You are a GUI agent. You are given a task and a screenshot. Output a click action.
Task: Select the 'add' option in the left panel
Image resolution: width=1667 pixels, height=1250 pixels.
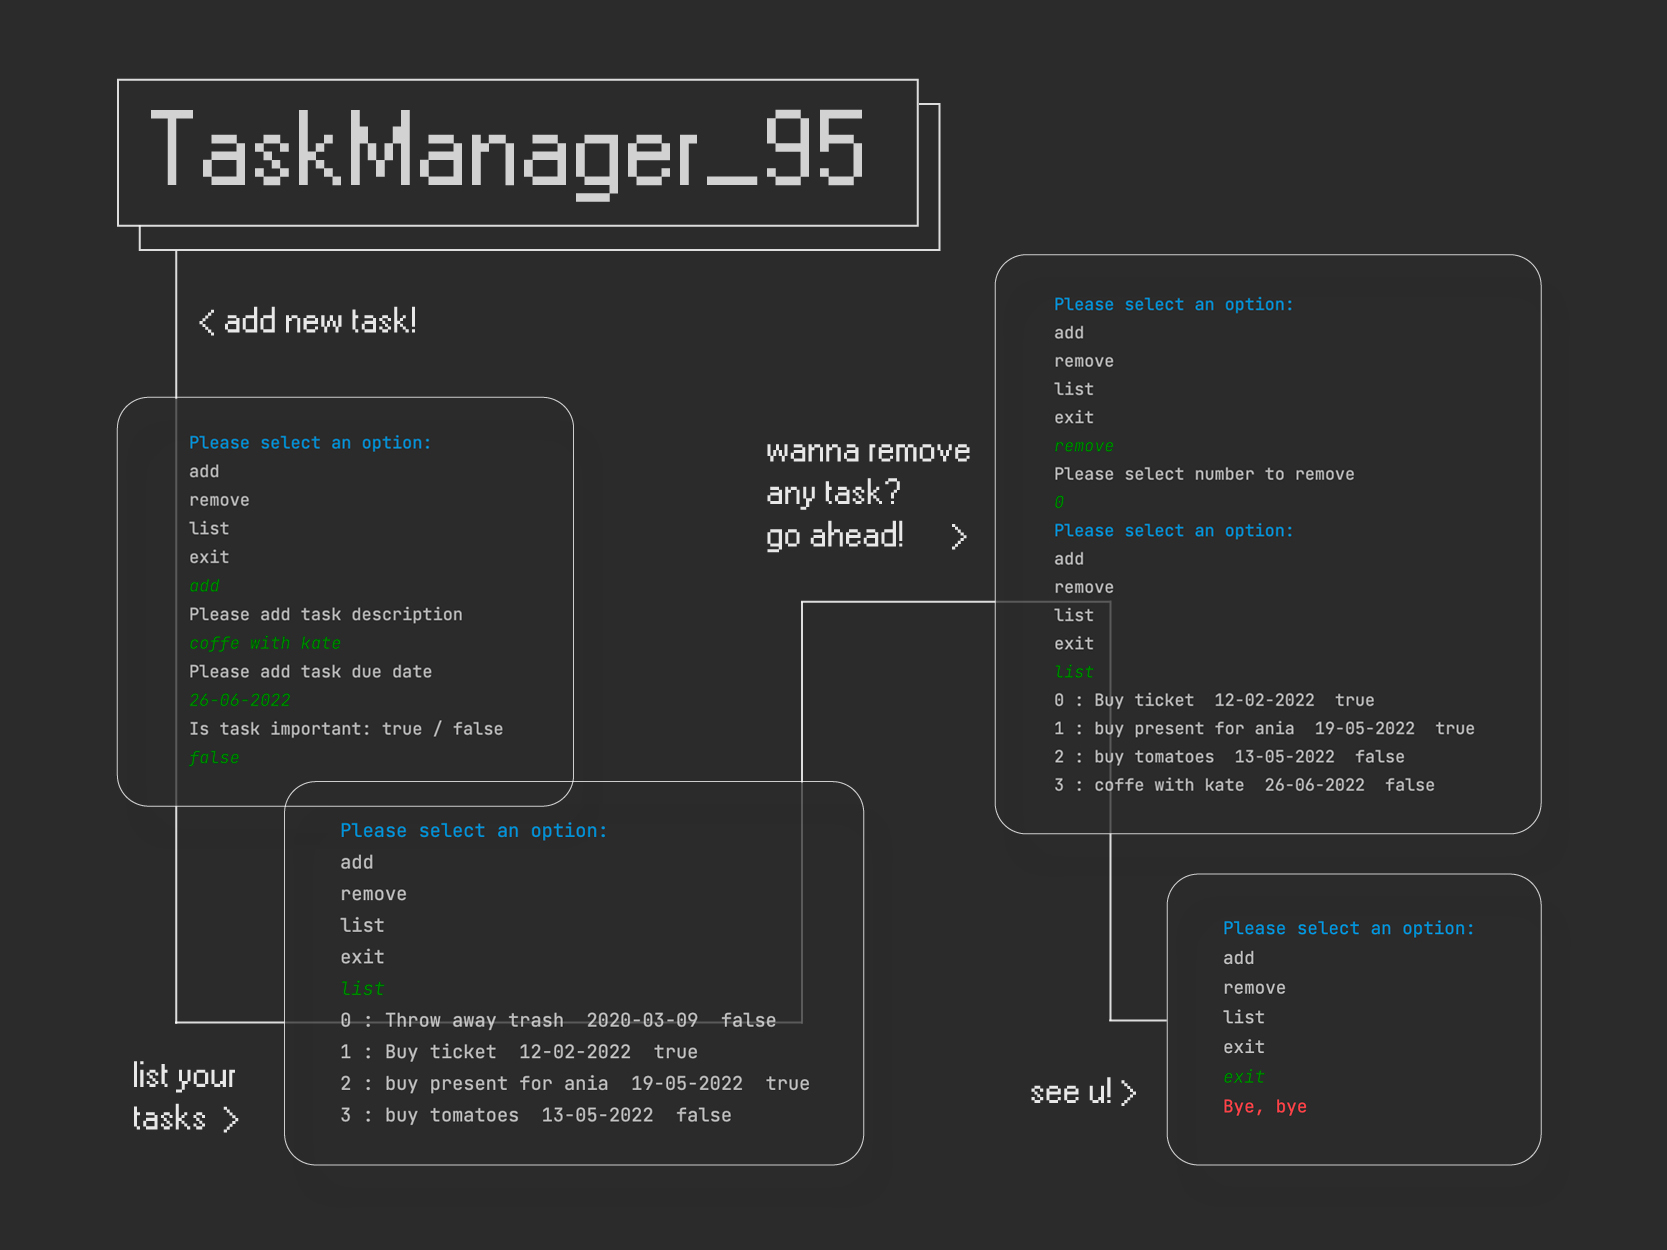click(x=203, y=471)
